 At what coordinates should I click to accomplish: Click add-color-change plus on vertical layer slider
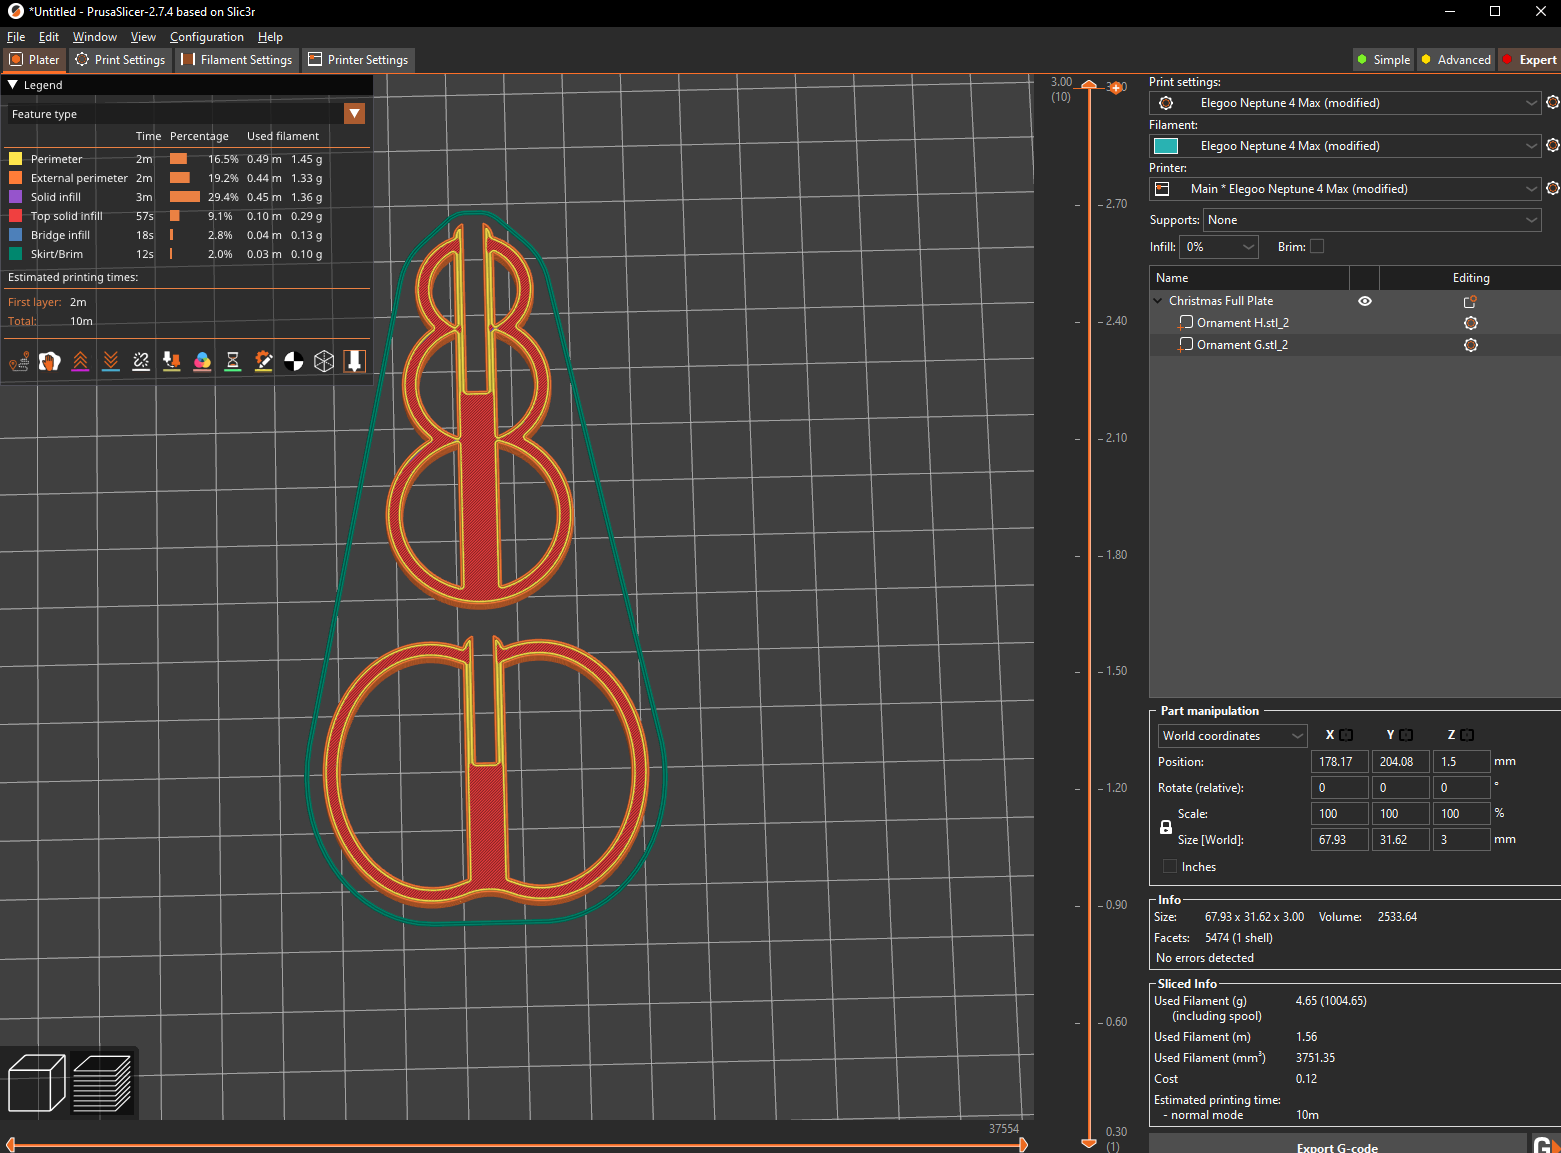(x=1116, y=88)
